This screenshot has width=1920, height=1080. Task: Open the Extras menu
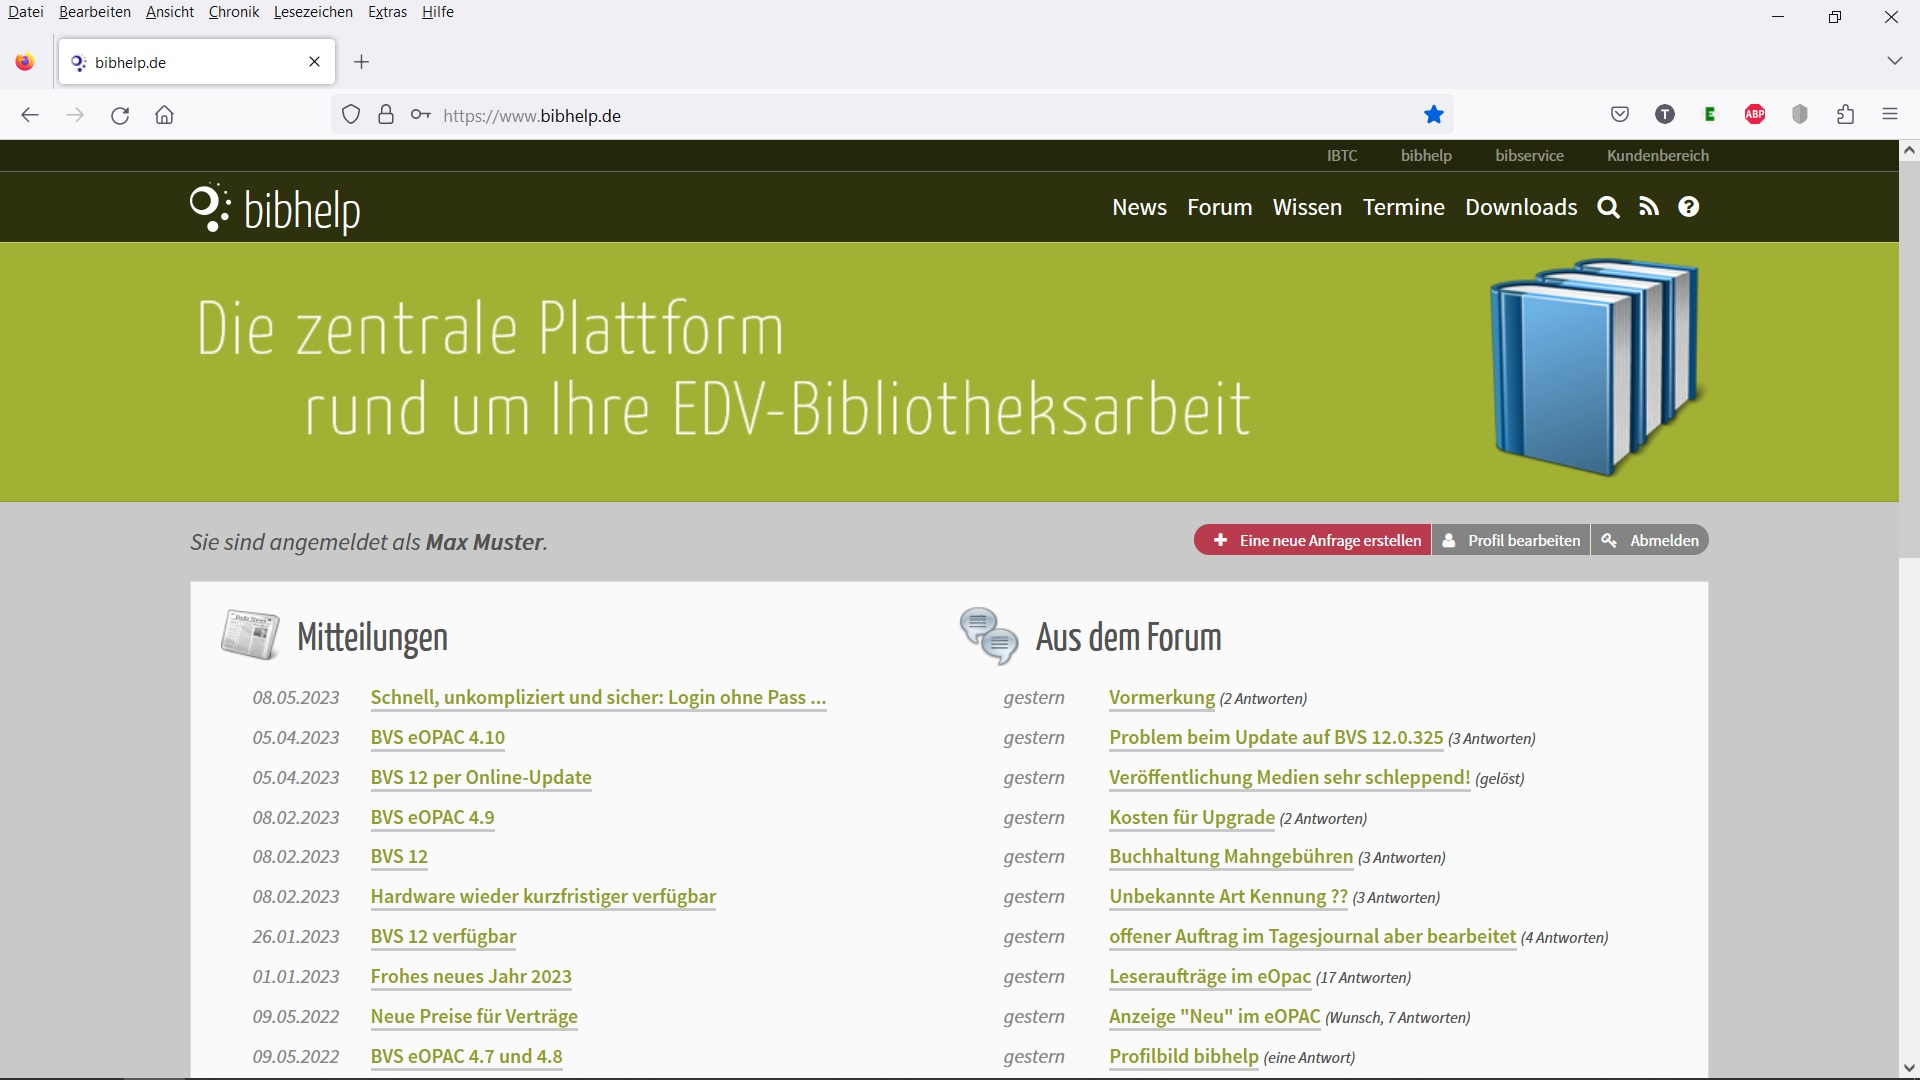[387, 12]
